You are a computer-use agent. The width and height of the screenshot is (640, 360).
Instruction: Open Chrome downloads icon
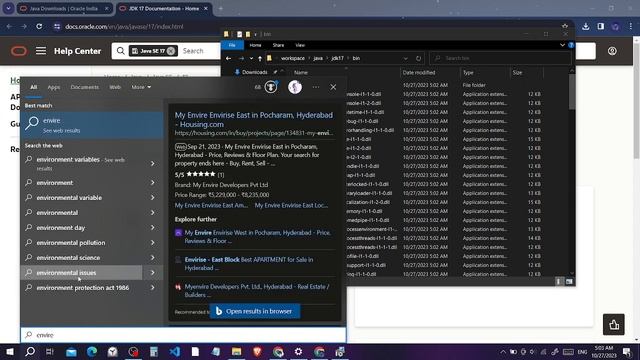pyautogui.click(x=586, y=27)
